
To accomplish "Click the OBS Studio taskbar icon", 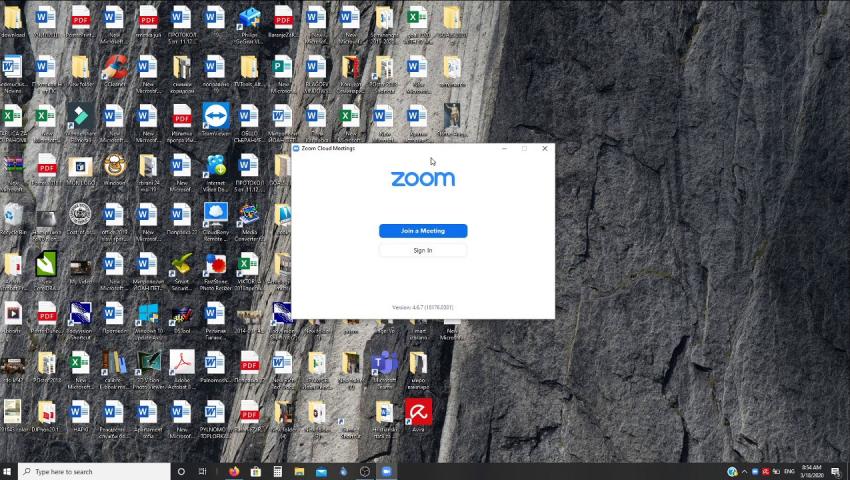I will 365,471.
